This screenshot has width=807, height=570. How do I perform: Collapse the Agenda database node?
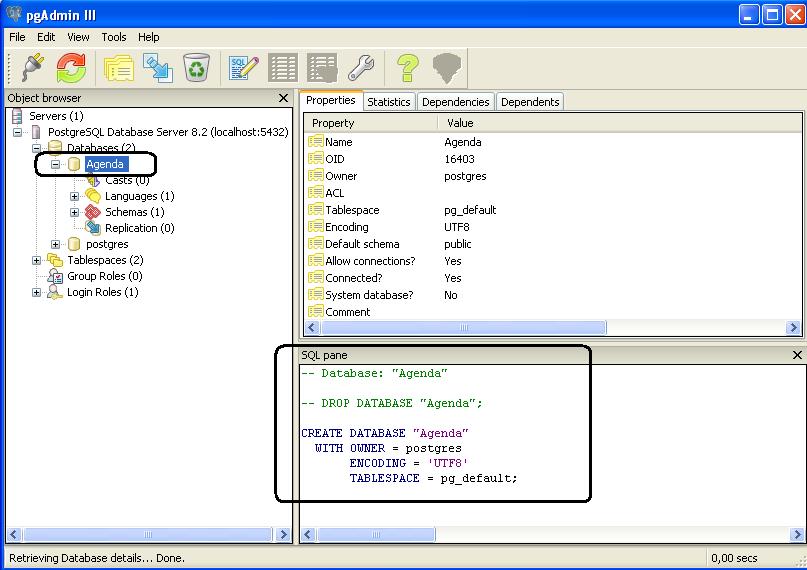coord(56,164)
